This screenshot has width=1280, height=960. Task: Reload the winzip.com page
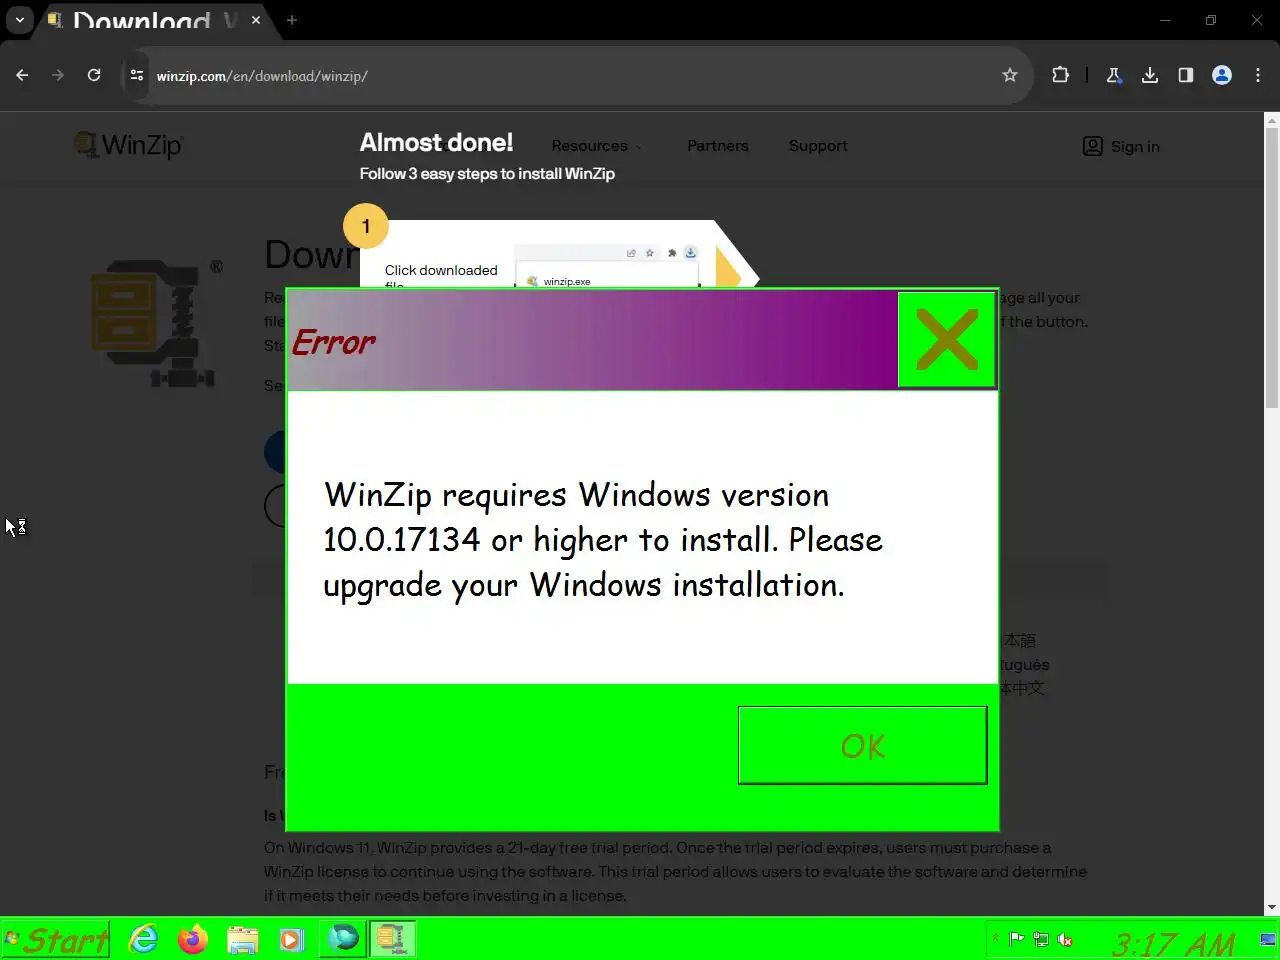pos(94,75)
